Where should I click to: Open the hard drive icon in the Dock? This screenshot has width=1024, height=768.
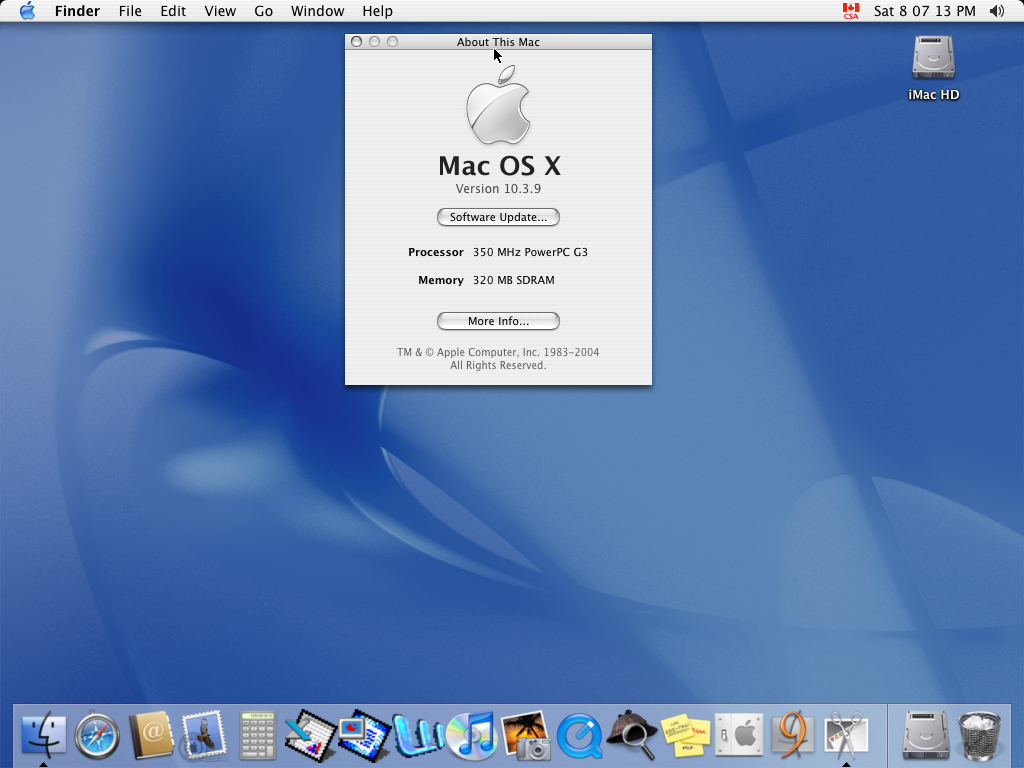pyautogui.click(x=925, y=736)
